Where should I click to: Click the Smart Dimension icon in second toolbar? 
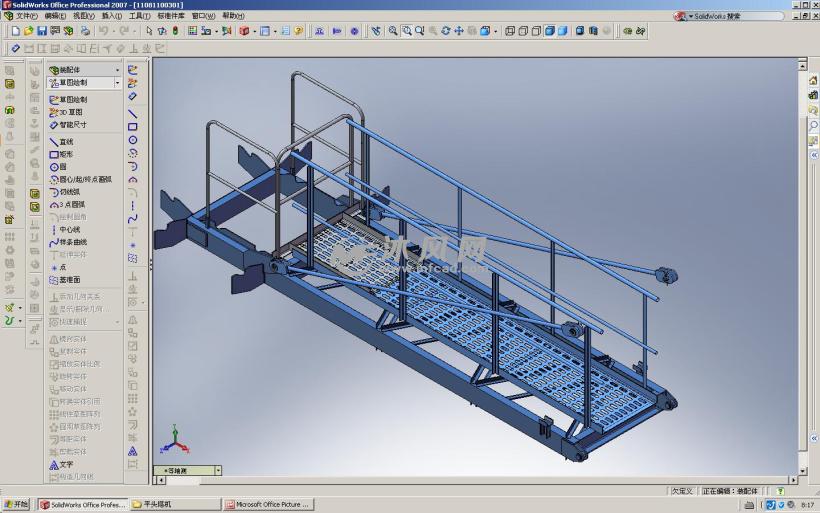click(16, 49)
